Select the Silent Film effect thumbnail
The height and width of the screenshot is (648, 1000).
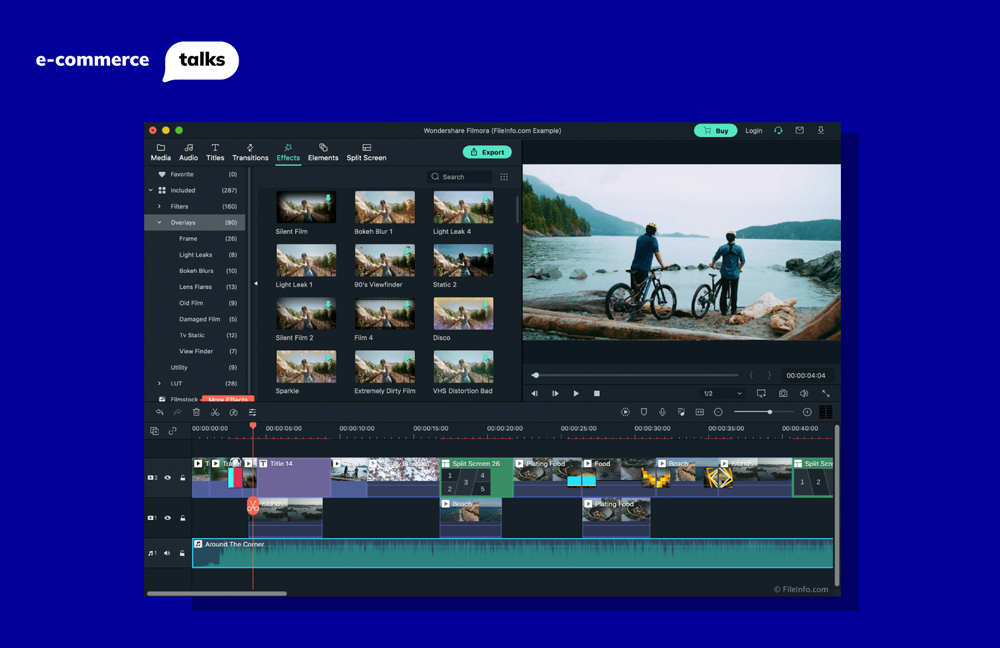pos(305,208)
